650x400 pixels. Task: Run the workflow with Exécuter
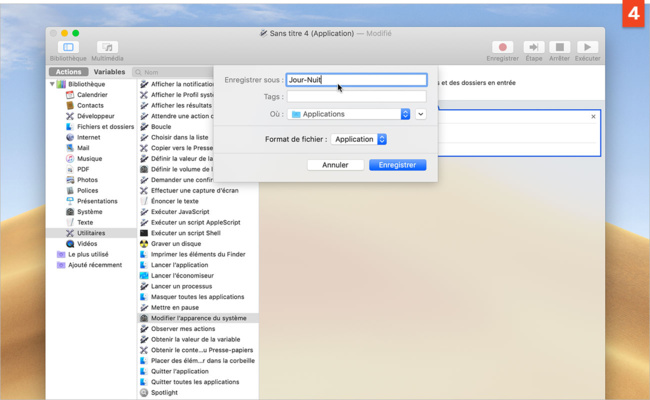587,47
